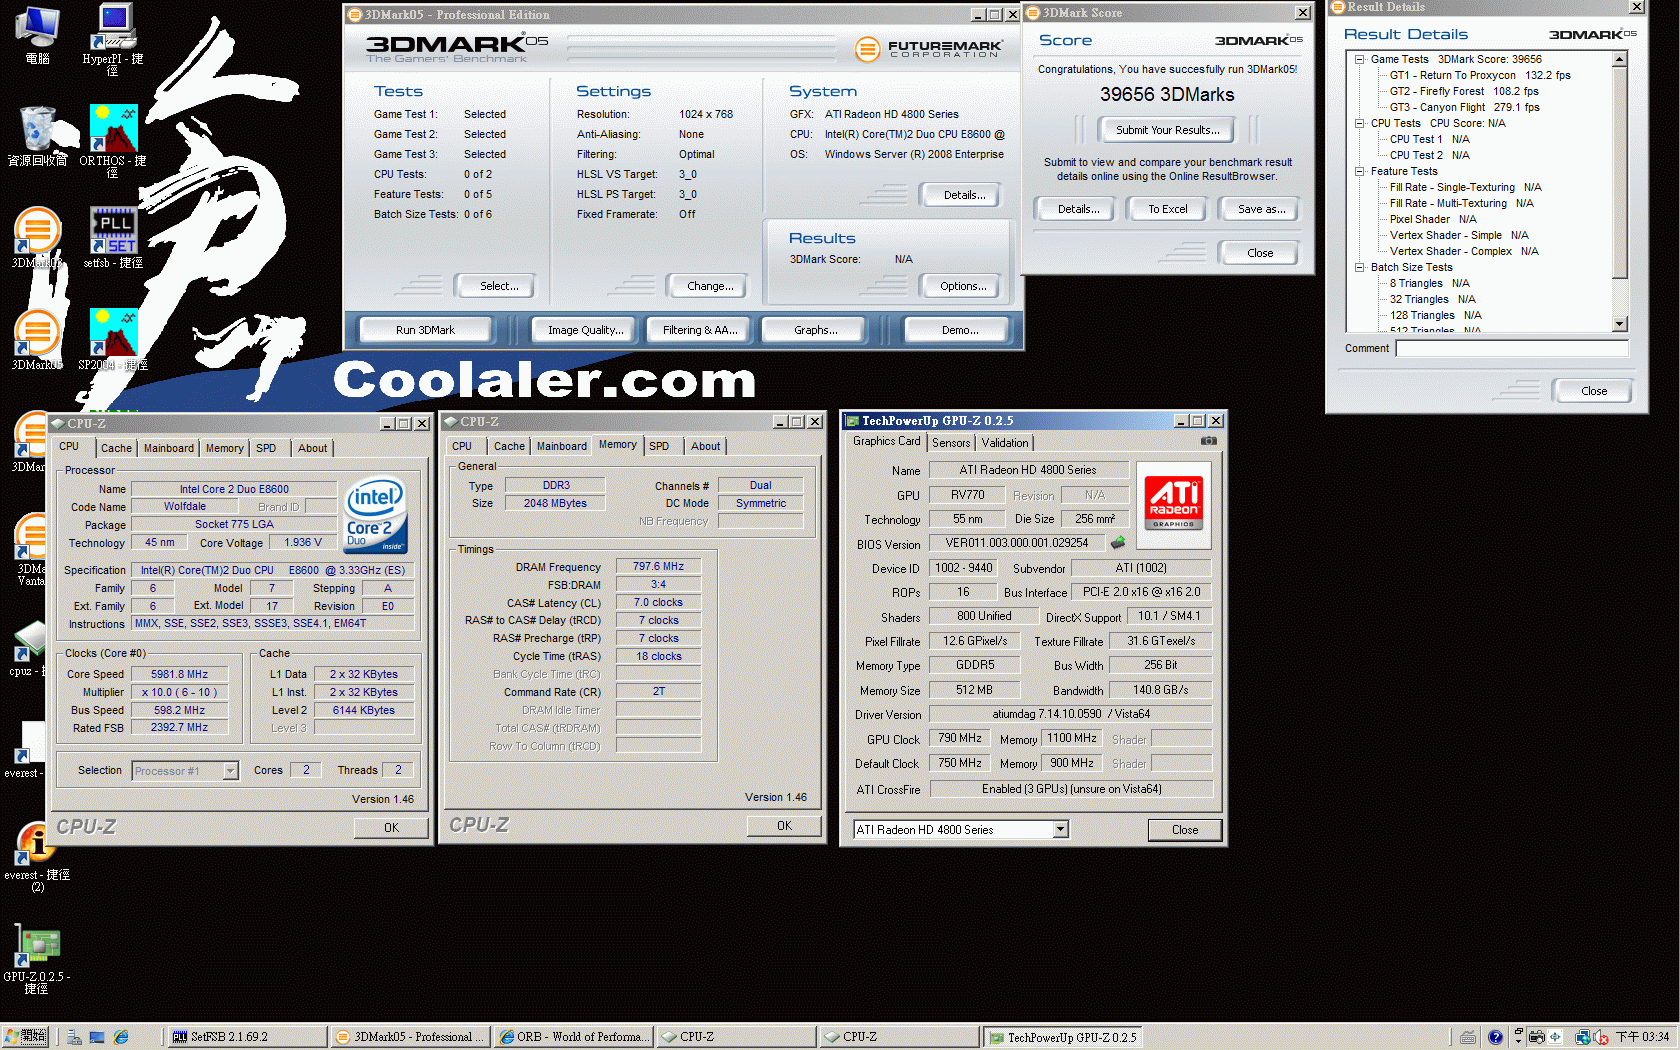The width and height of the screenshot is (1680, 1050).
Task: Click the Futuremark Corporation logo
Action: [x=930, y=48]
